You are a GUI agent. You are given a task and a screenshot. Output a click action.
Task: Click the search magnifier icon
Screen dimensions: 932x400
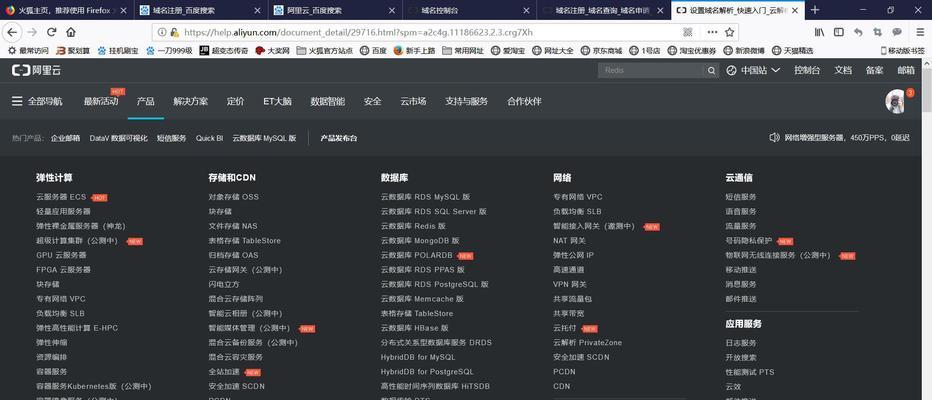tap(710, 71)
